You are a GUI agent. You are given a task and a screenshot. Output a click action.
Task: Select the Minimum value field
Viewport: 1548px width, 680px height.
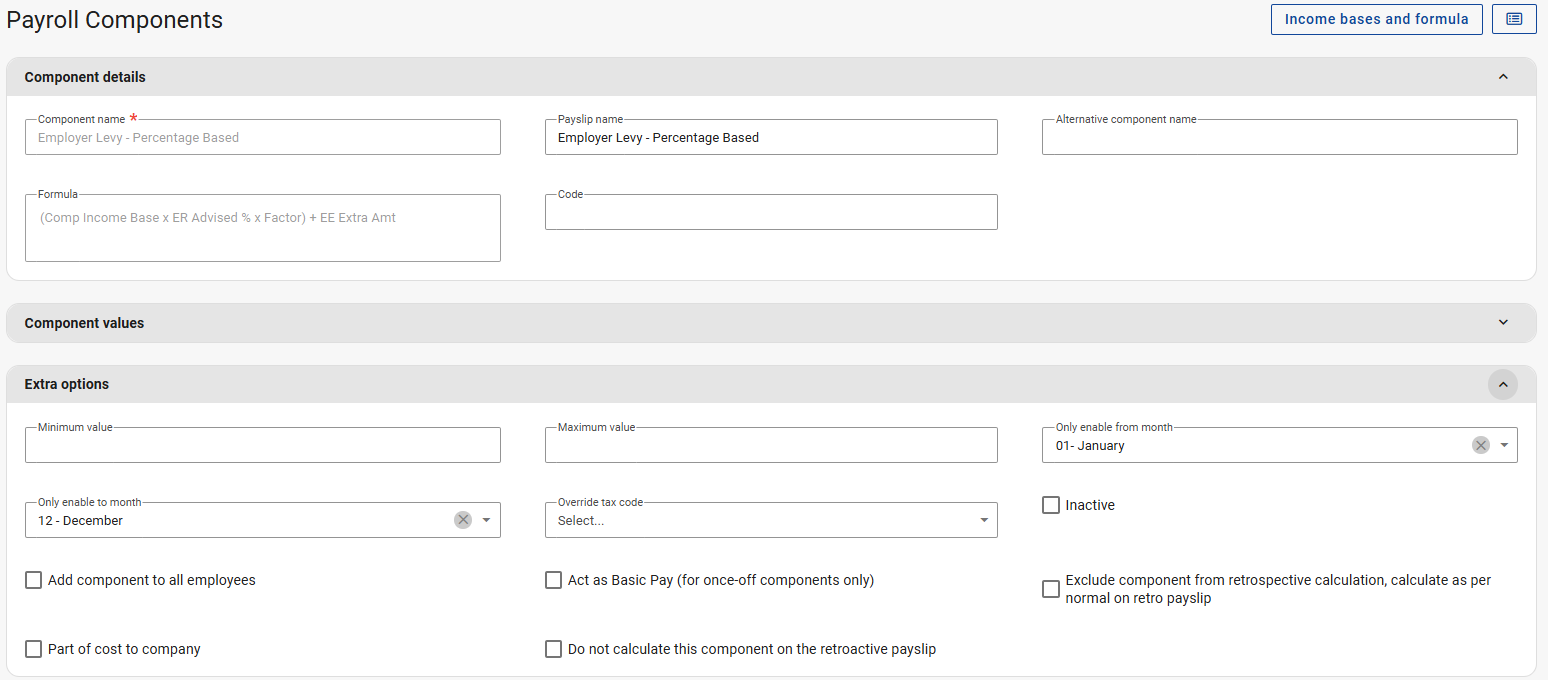[x=262, y=446]
